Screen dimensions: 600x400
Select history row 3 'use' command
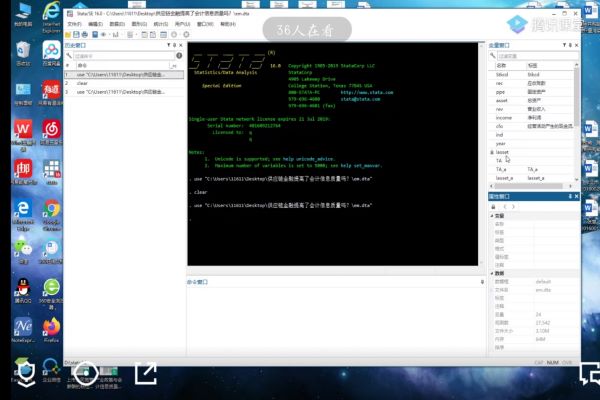[x=124, y=92]
